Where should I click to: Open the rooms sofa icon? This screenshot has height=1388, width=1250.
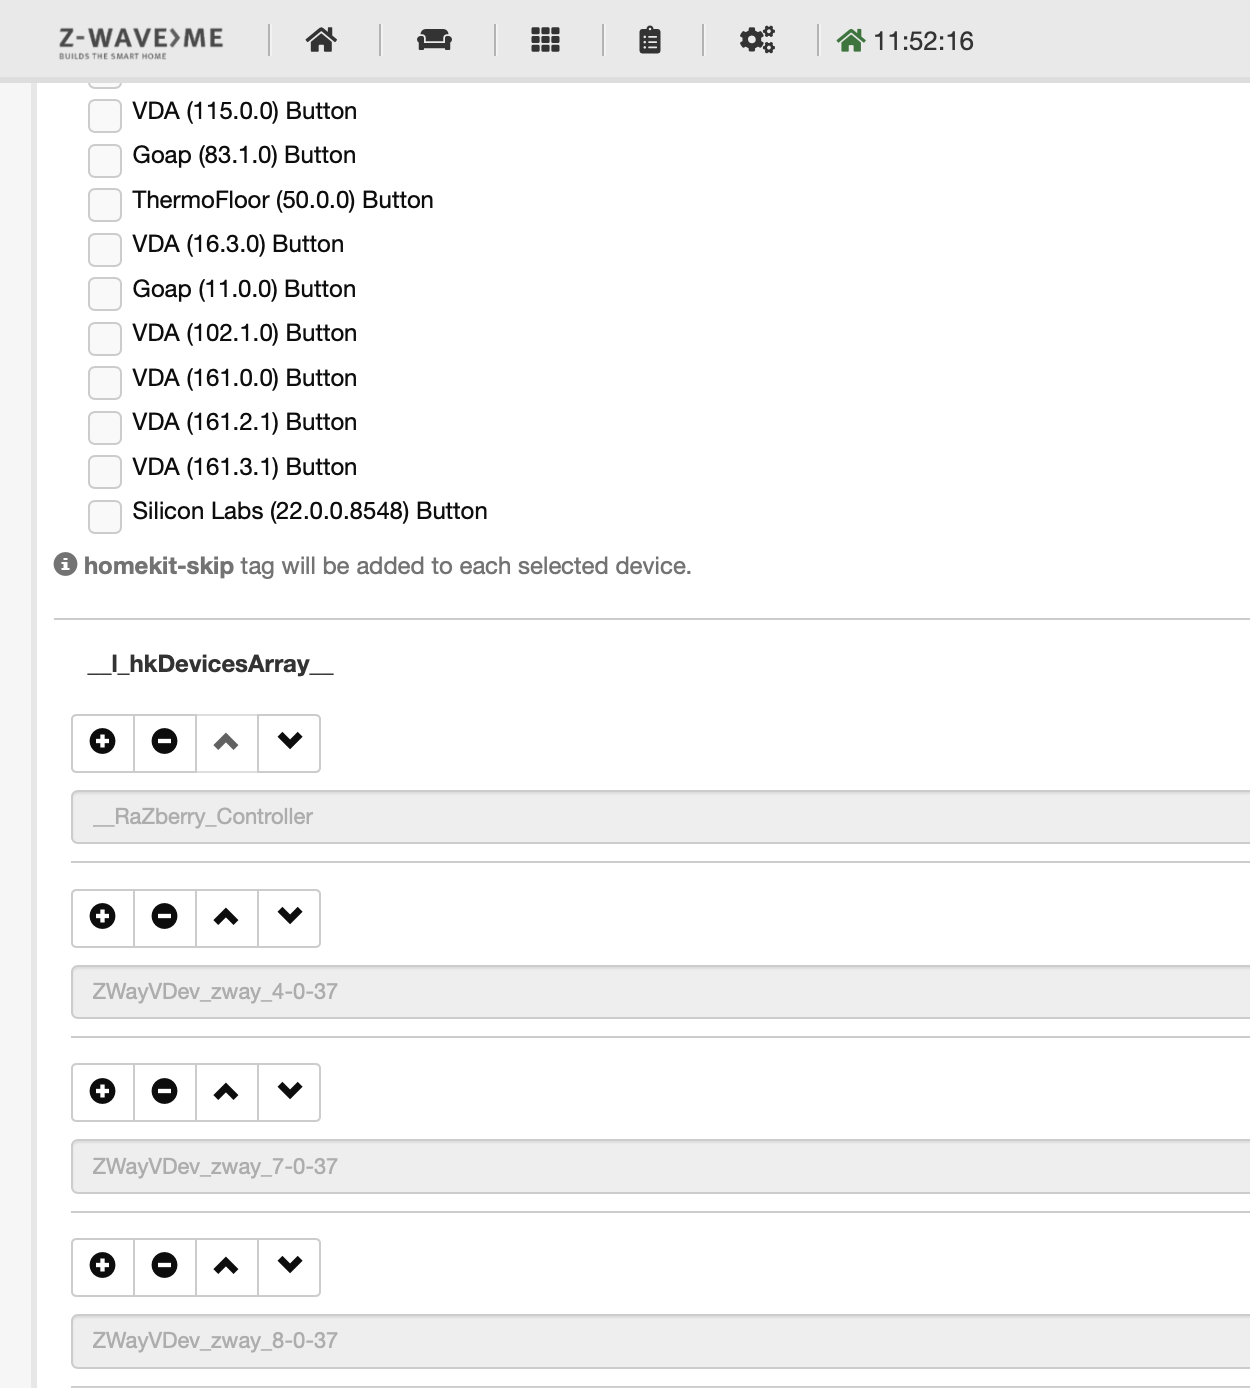[x=434, y=40]
